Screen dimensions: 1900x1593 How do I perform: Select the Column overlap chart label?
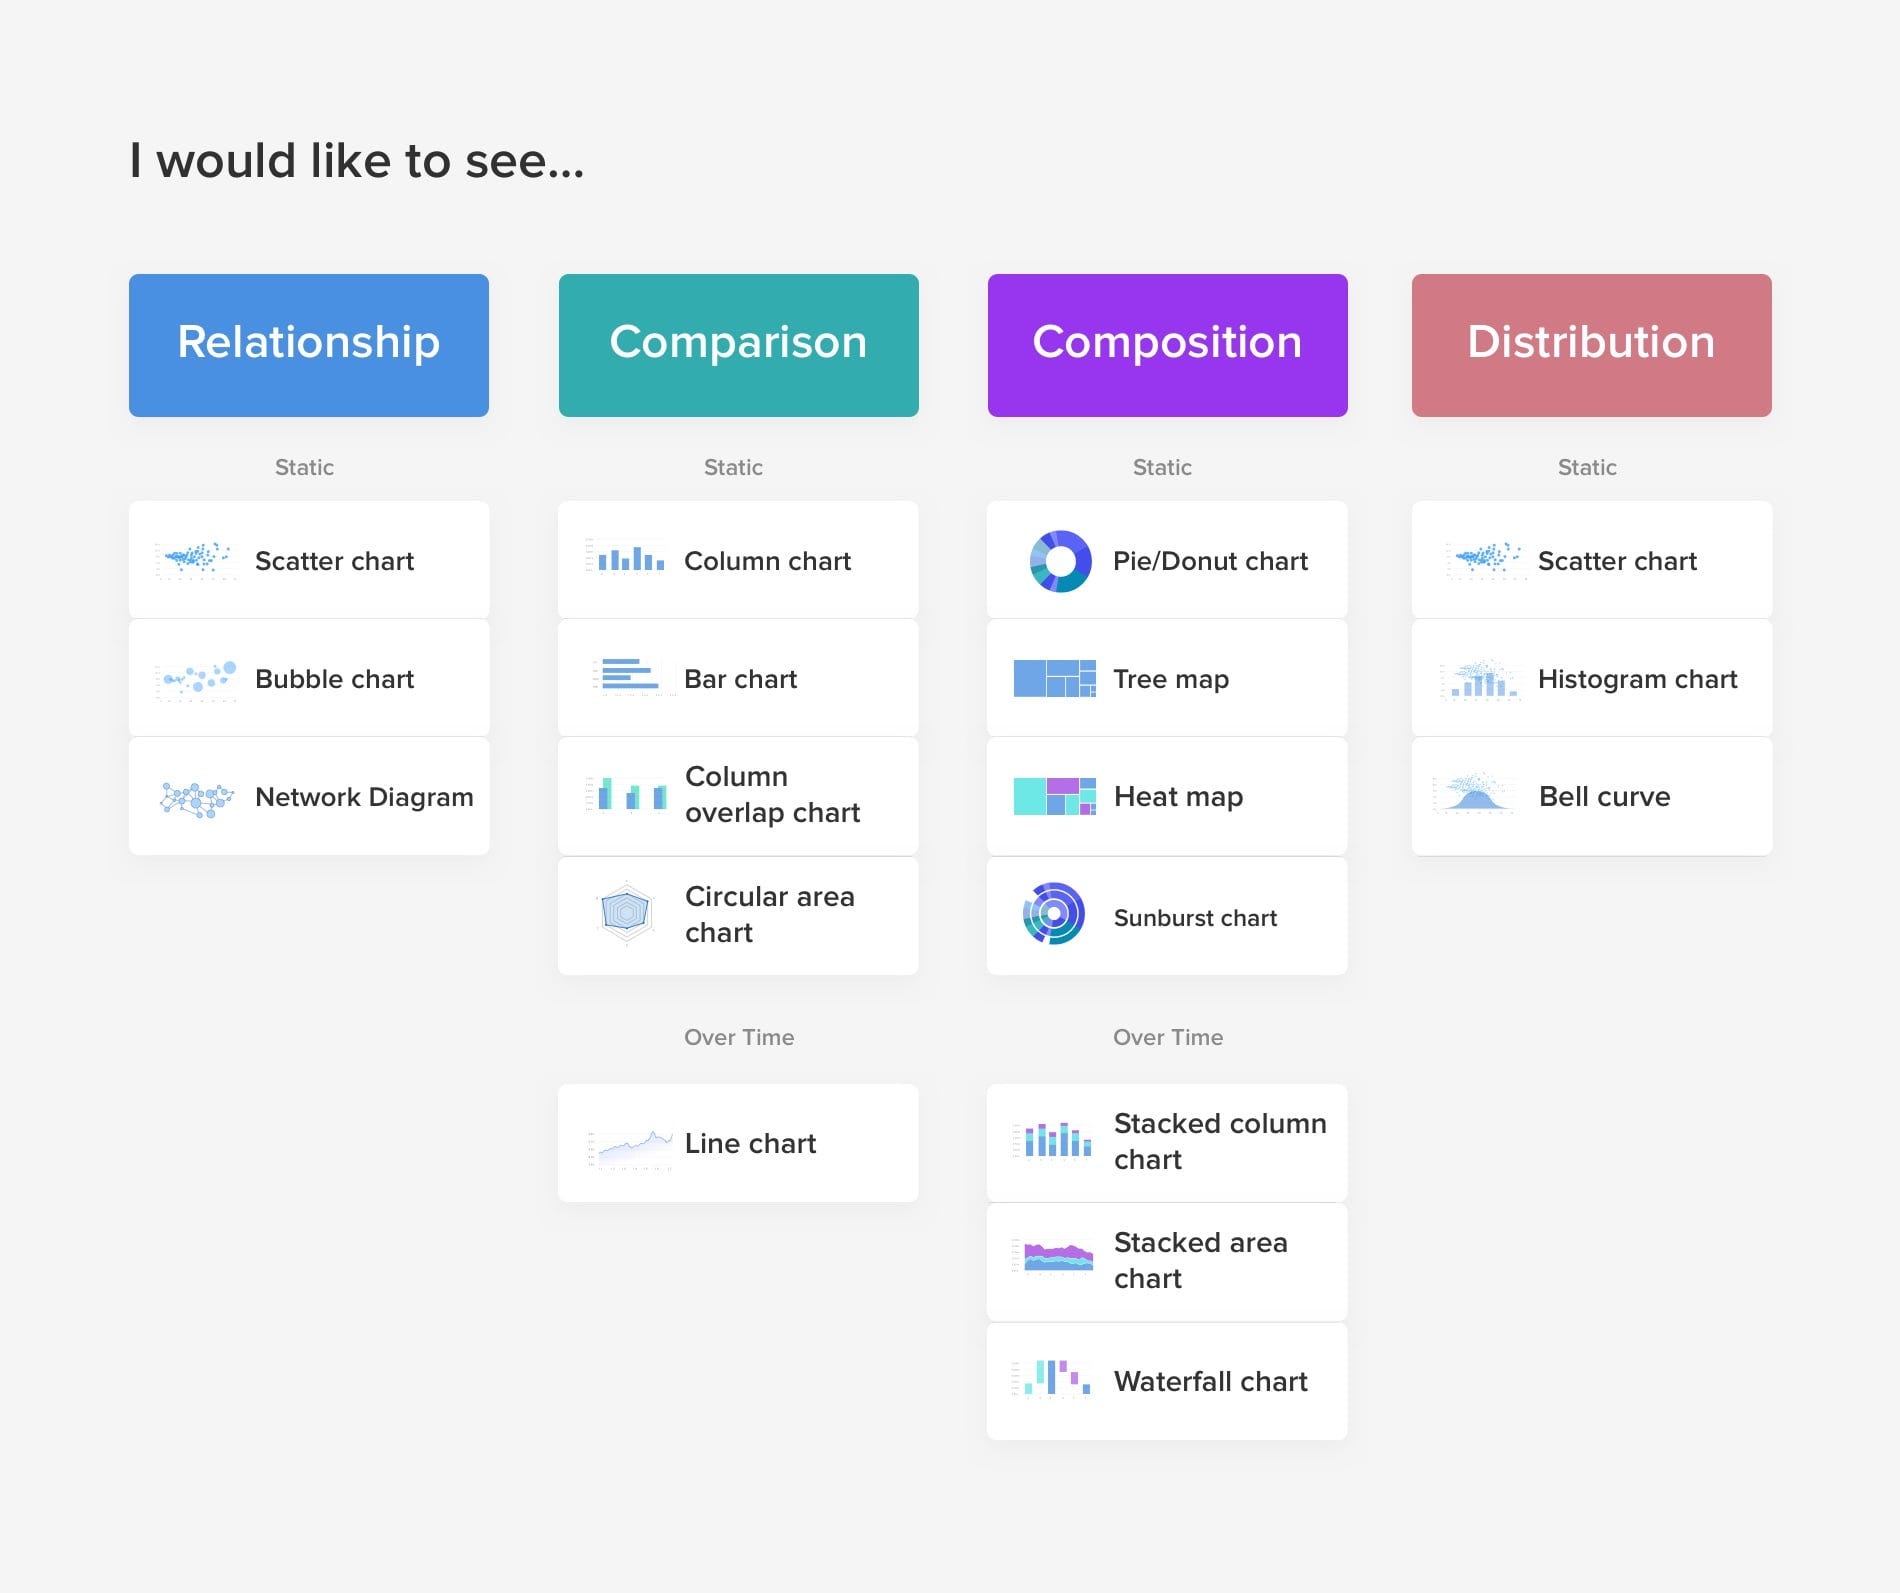point(772,794)
